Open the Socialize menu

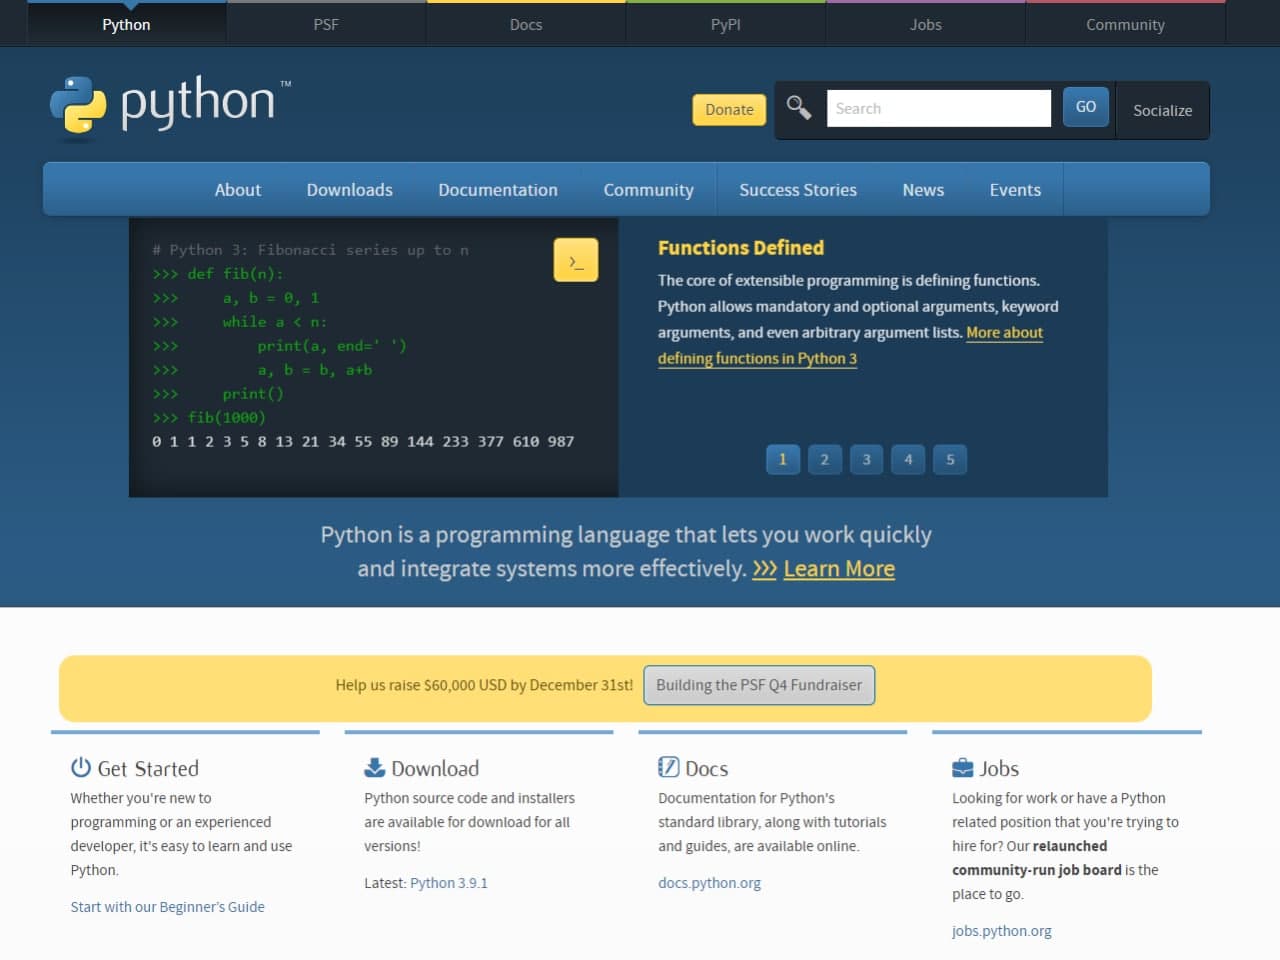click(1163, 110)
